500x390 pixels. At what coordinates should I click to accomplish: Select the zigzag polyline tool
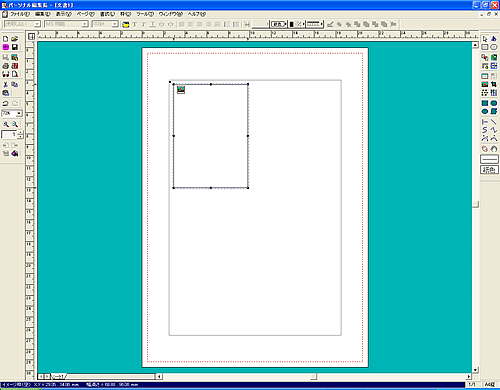494,130
